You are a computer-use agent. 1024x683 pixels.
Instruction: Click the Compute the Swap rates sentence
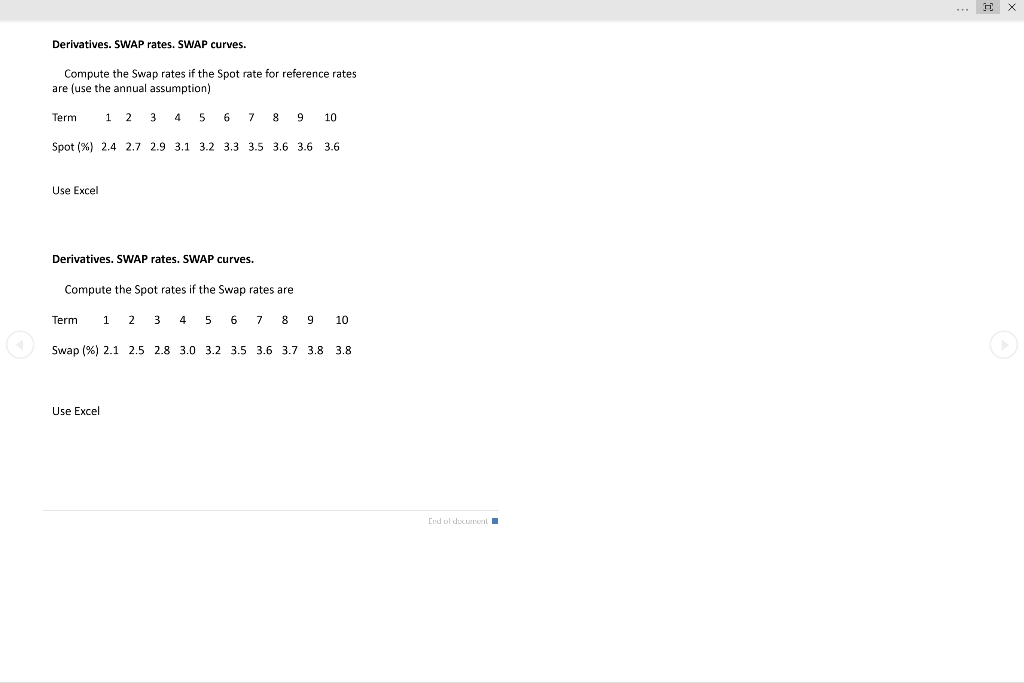(210, 73)
